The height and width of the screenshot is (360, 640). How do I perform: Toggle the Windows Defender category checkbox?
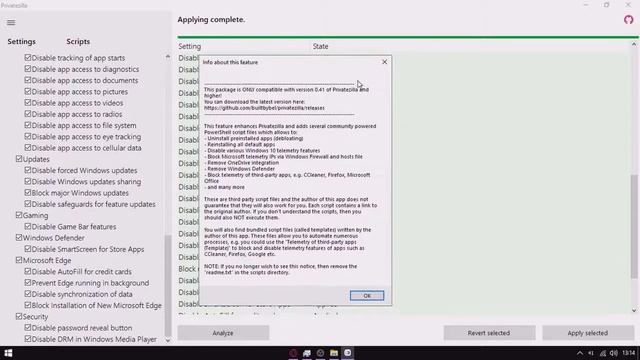point(19,237)
